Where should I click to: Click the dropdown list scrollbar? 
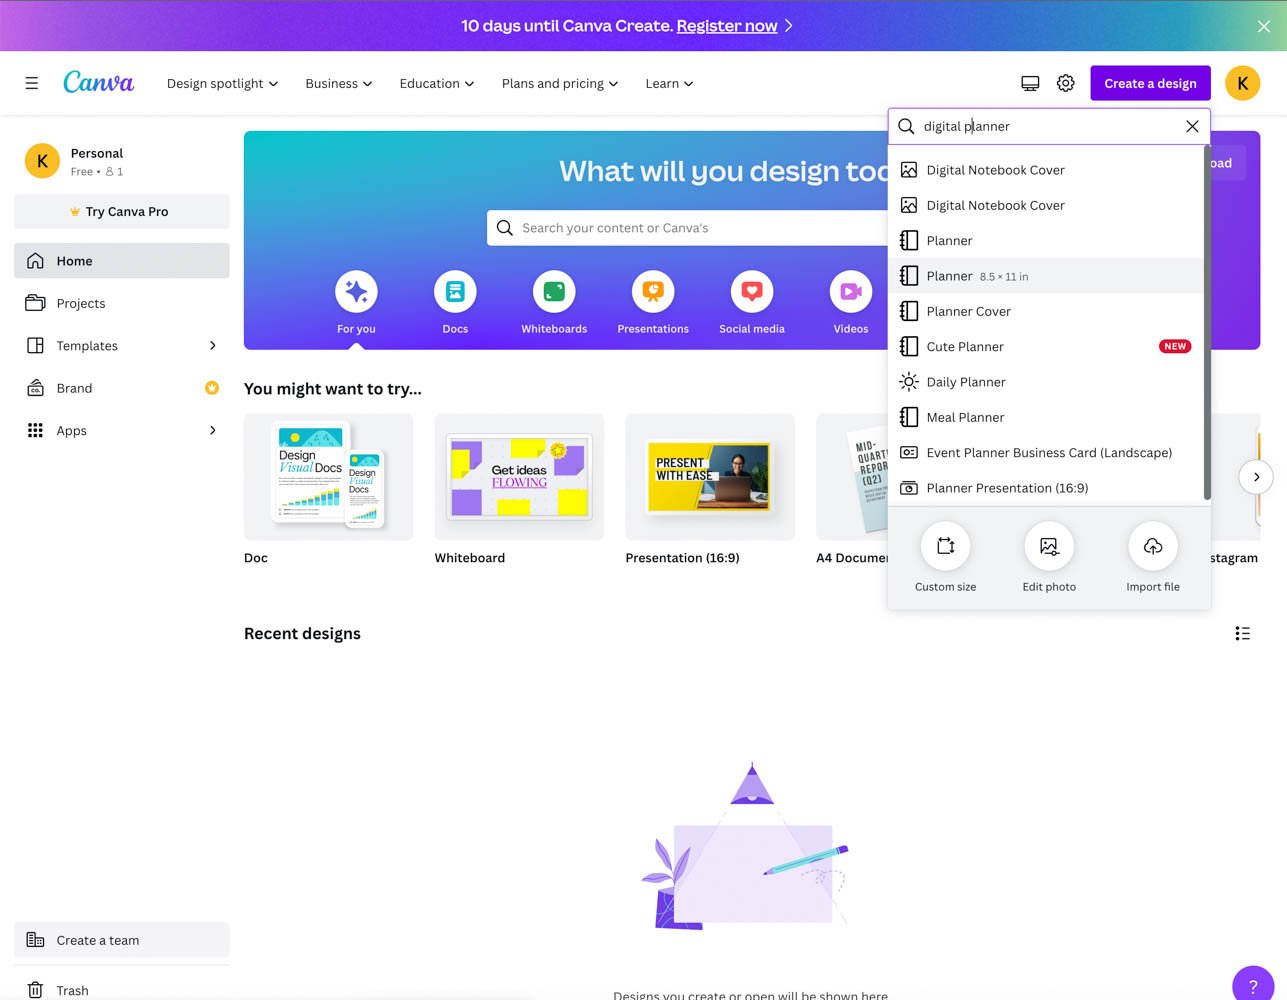[1207, 323]
